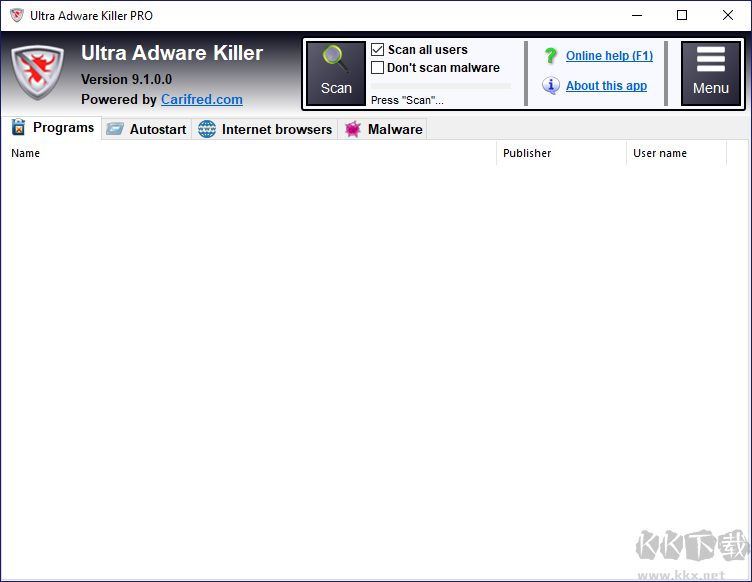Click the Version 9.1.0.0 text
The height and width of the screenshot is (582, 752).
point(126,79)
